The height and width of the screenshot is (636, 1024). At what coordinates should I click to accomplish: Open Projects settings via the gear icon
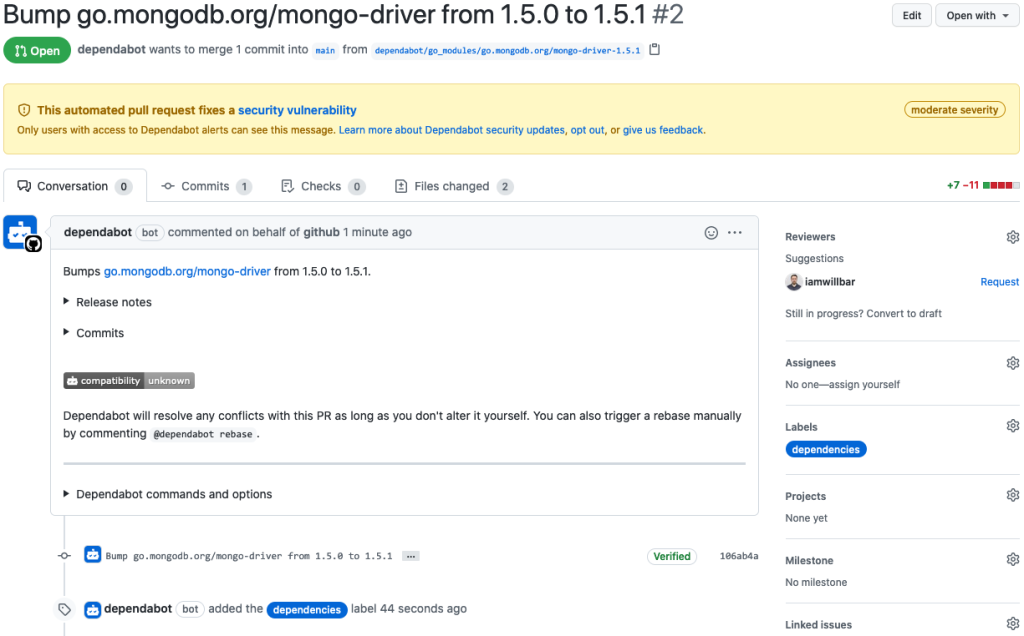pos(1012,494)
